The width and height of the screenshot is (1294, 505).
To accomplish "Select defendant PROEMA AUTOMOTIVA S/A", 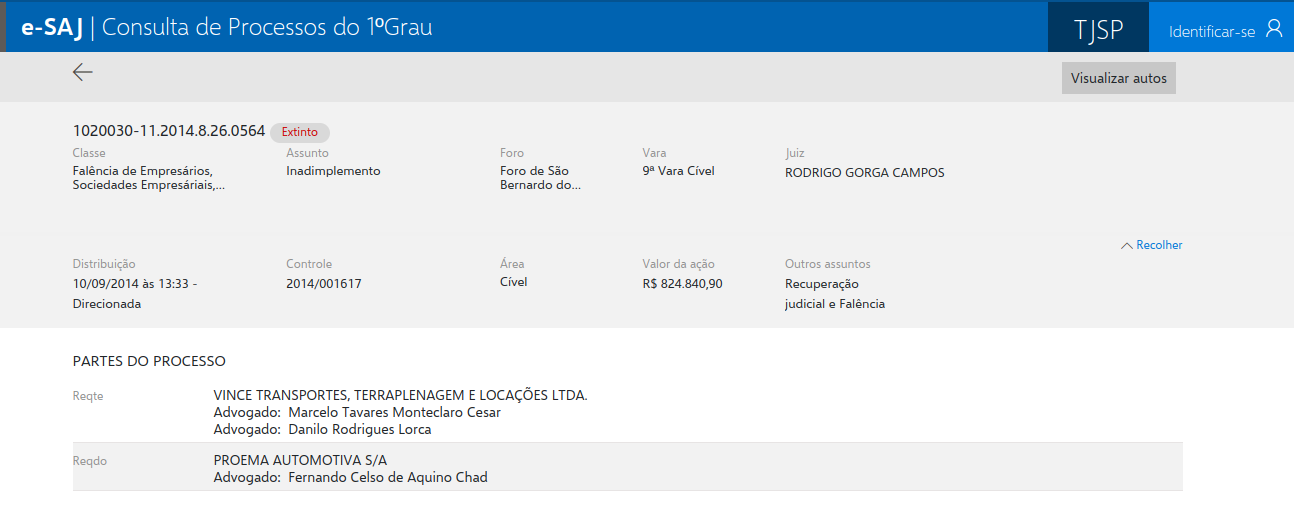I will click(x=300, y=460).
